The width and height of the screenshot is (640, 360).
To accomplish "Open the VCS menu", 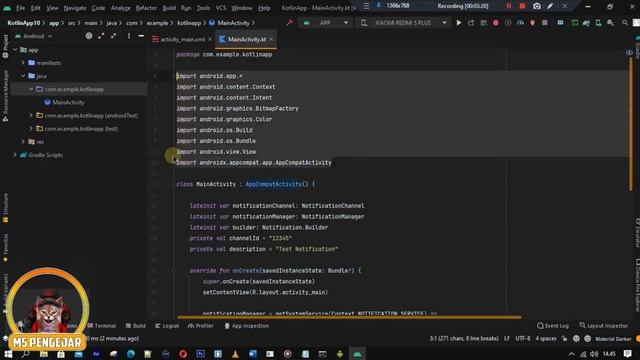I will click(221, 8).
